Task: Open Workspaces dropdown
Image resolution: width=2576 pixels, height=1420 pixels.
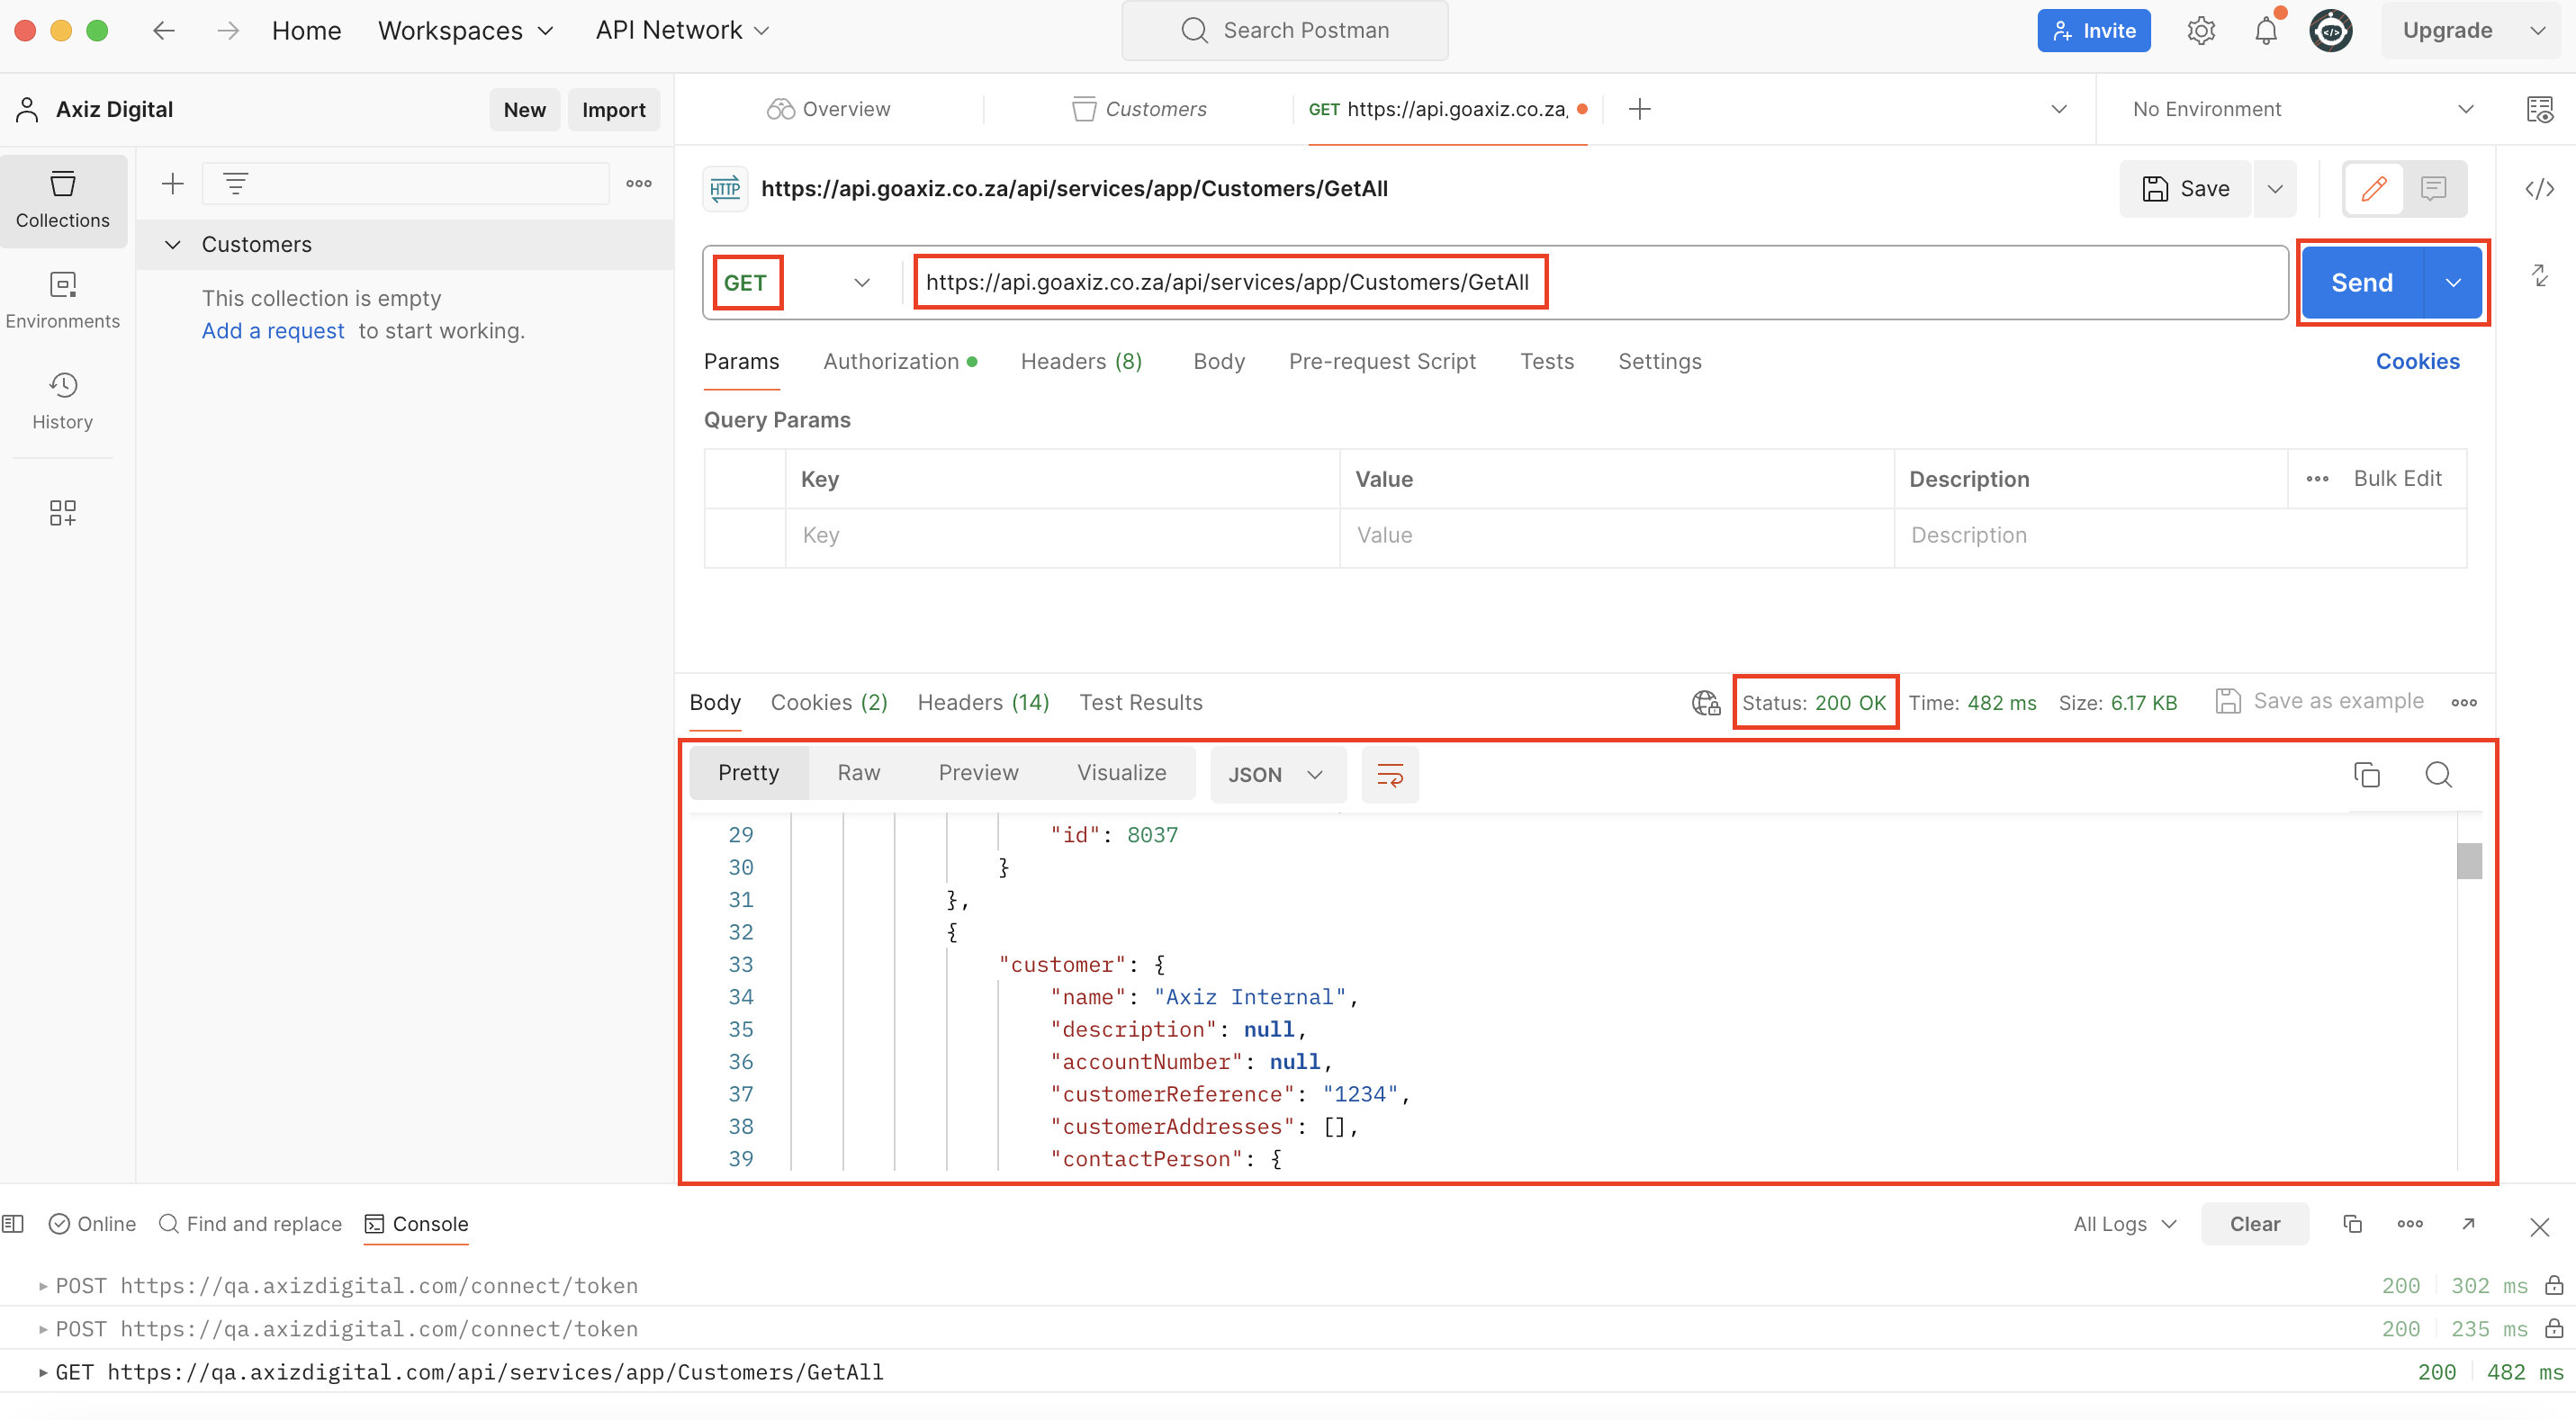Action: point(466,31)
